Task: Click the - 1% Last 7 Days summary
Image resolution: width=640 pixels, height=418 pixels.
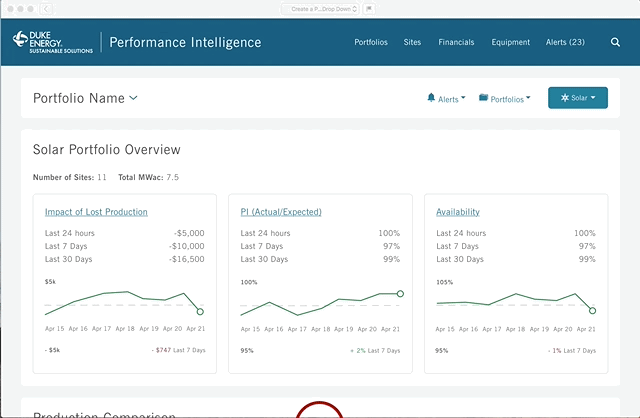Action: 572,351
